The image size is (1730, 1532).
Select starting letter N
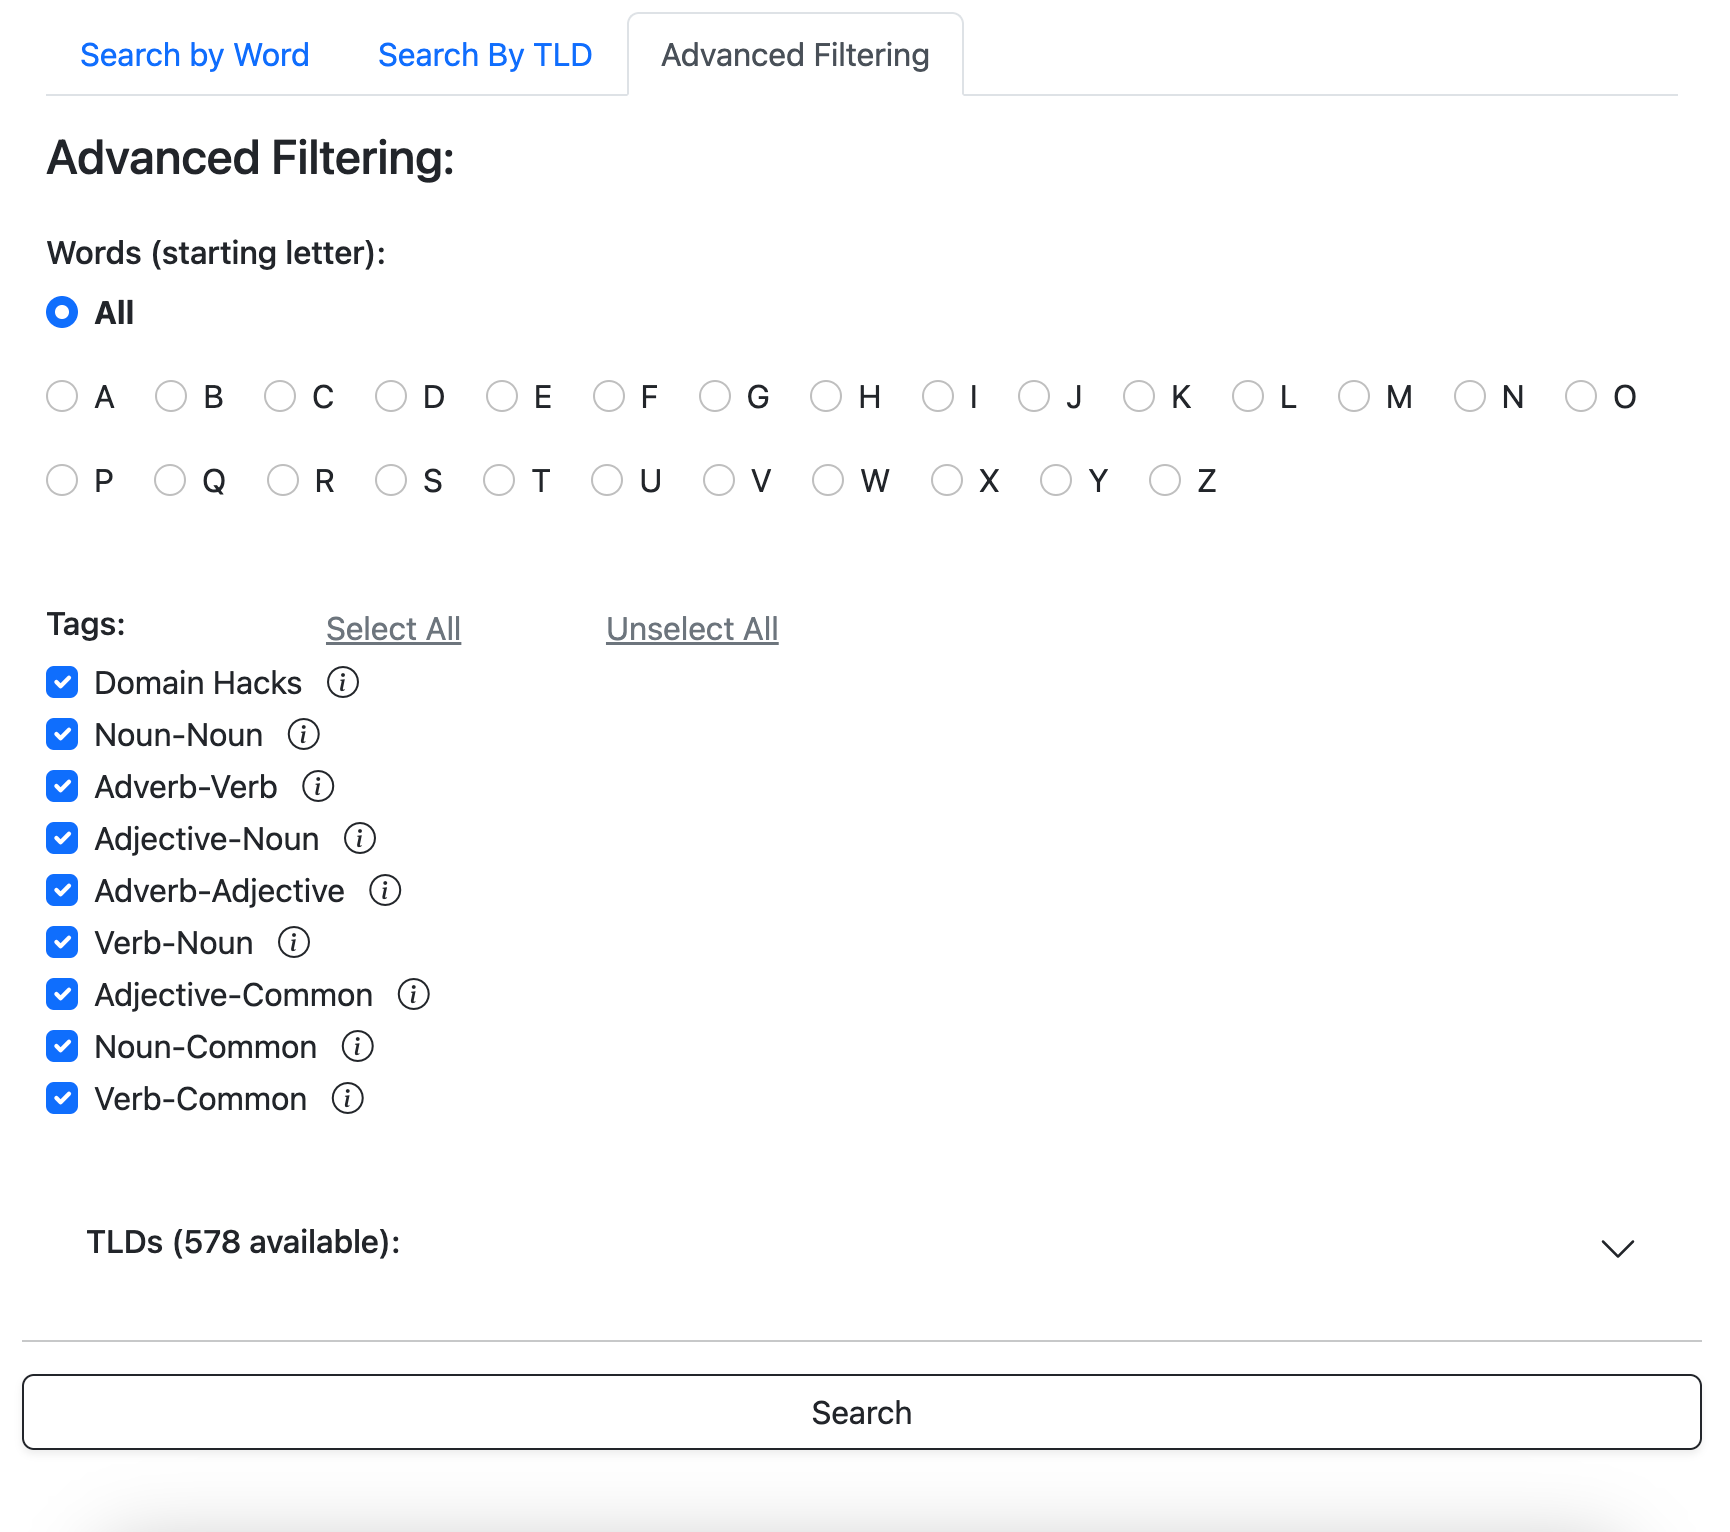pos(1470,397)
